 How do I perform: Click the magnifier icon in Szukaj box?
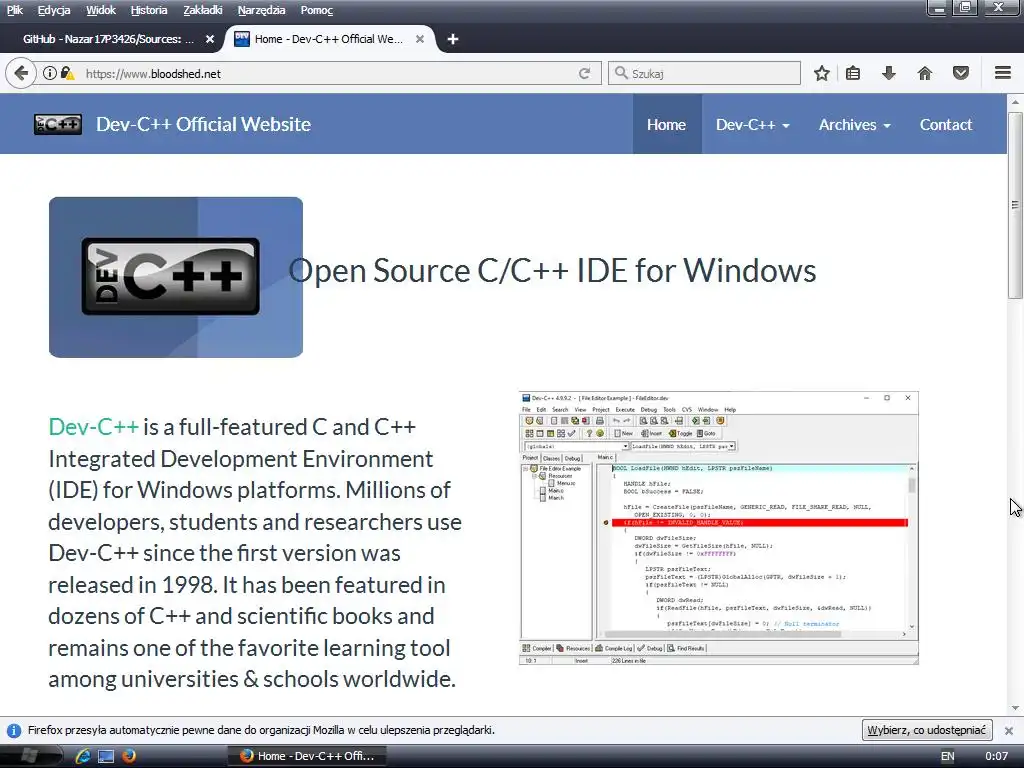coord(621,73)
